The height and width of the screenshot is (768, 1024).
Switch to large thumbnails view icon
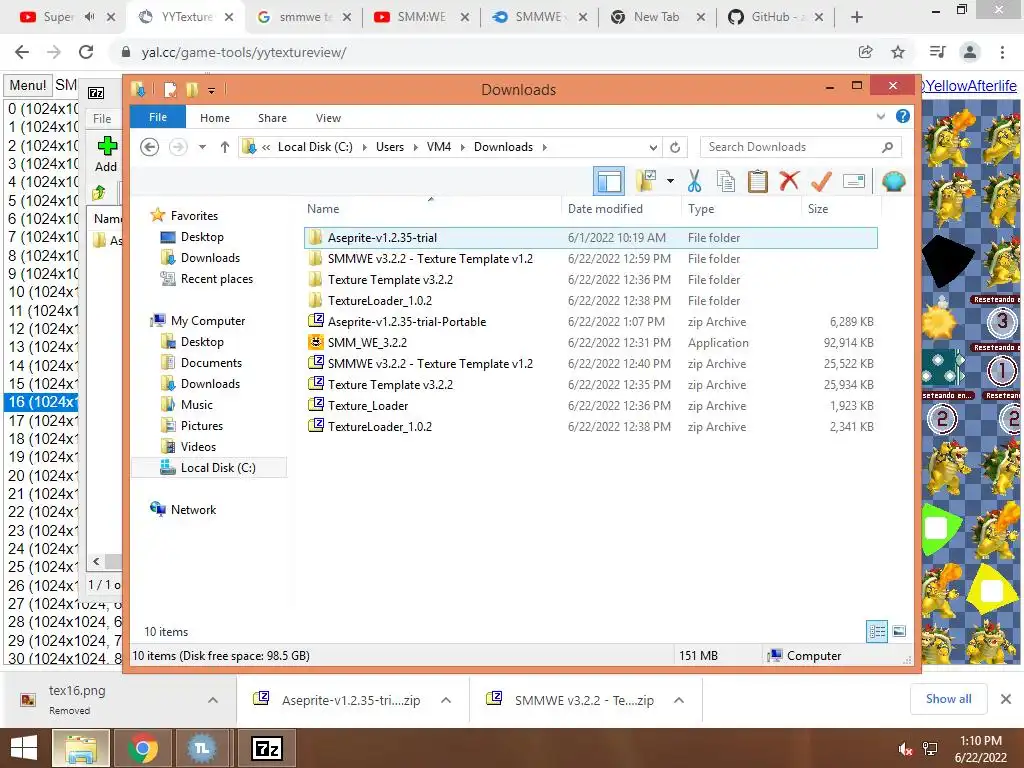tap(899, 631)
